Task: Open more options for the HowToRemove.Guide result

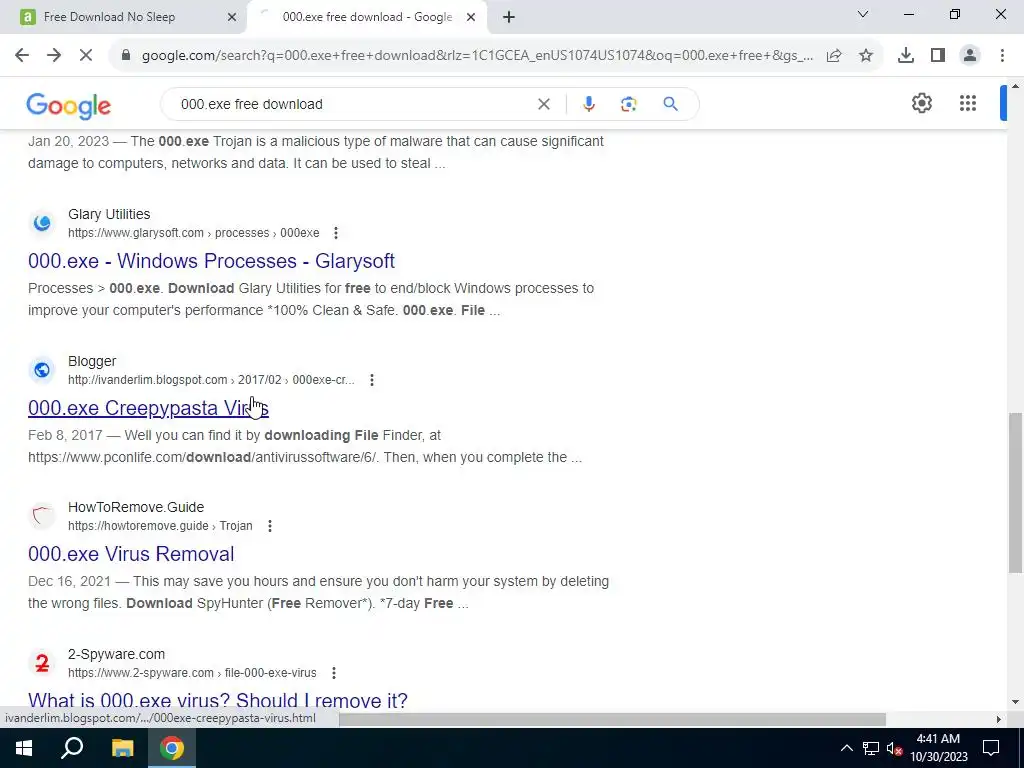Action: click(270, 526)
